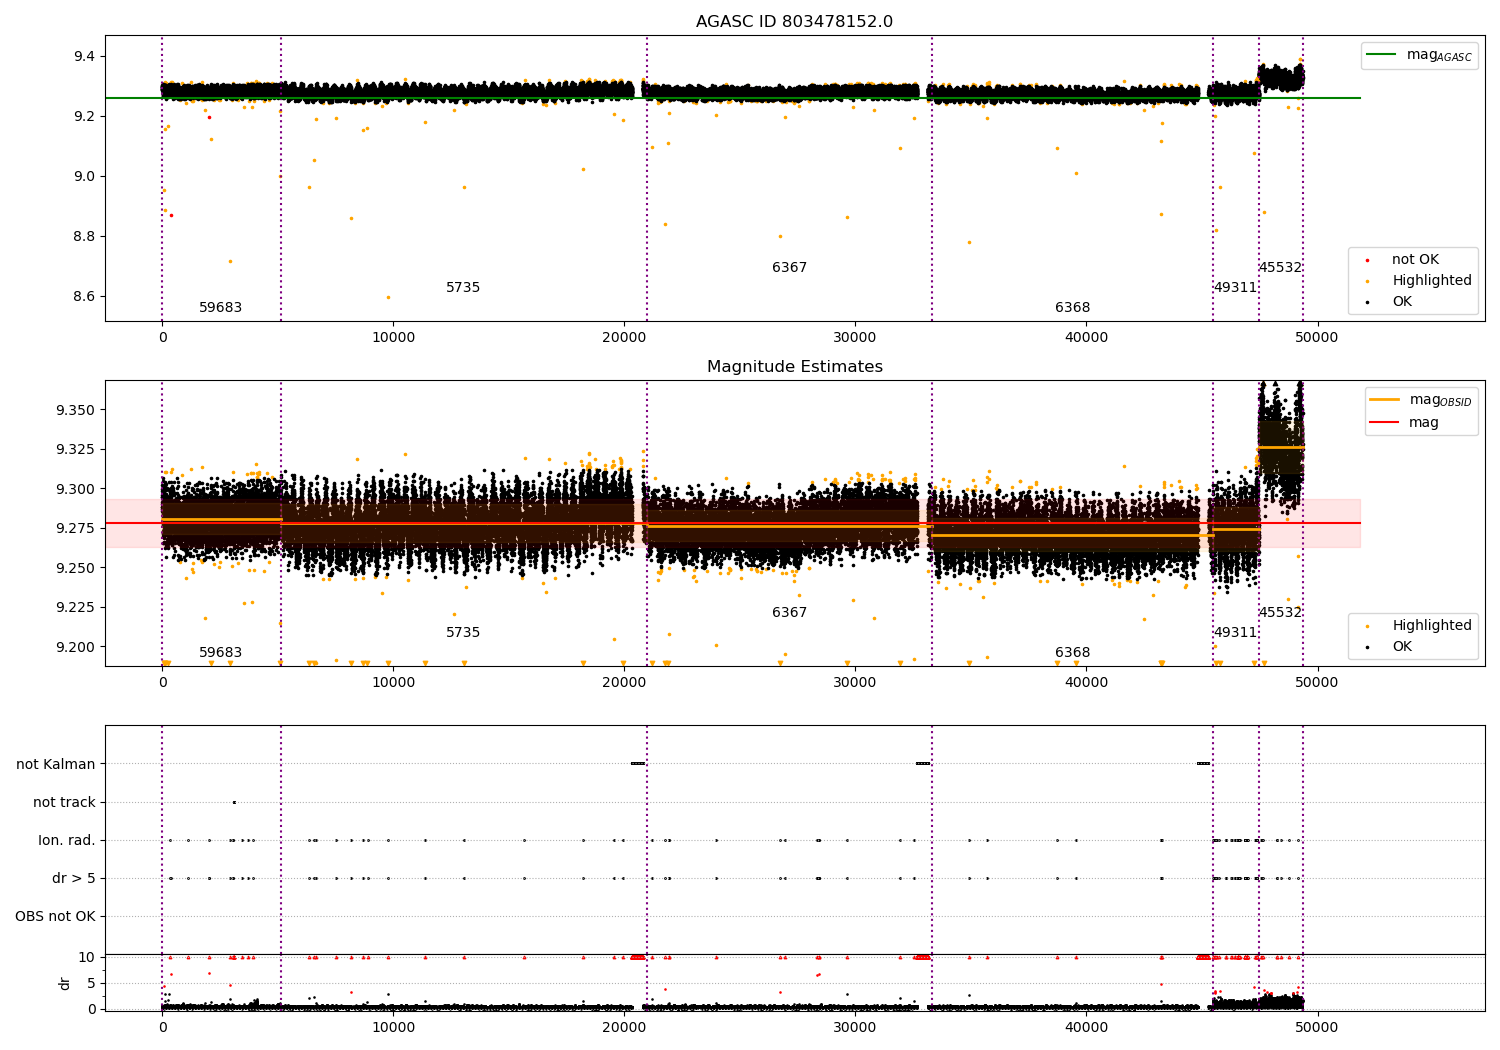The image size is (1500, 1050).
Task: Click x-axis tick 20000 under the top plot
Action: click(x=624, y=338)
